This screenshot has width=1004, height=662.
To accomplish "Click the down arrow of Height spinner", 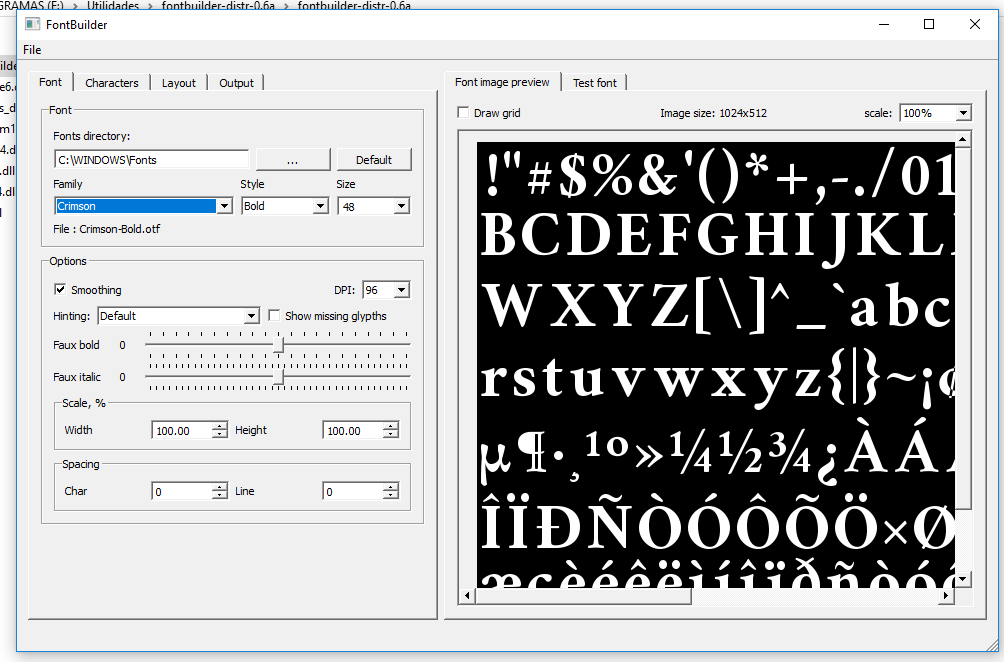I will tap(391, 435).
